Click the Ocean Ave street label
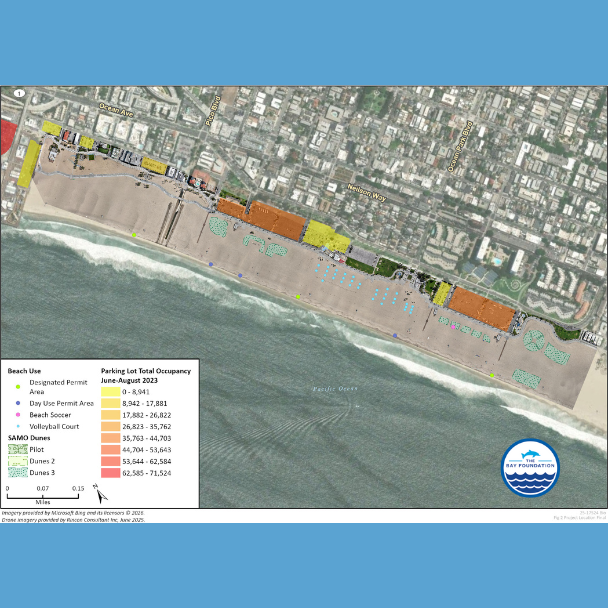 pos(115,108)
